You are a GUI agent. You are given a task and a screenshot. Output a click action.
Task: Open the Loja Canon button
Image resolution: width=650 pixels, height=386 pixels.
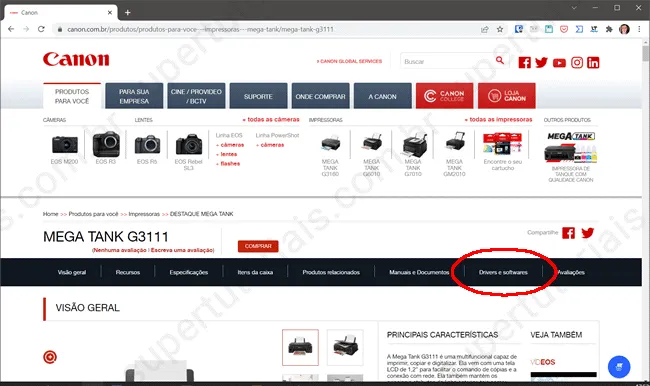coord(507,96)
